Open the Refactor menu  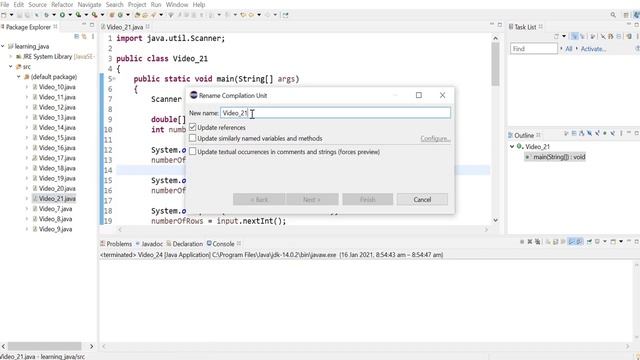(62, 4)
